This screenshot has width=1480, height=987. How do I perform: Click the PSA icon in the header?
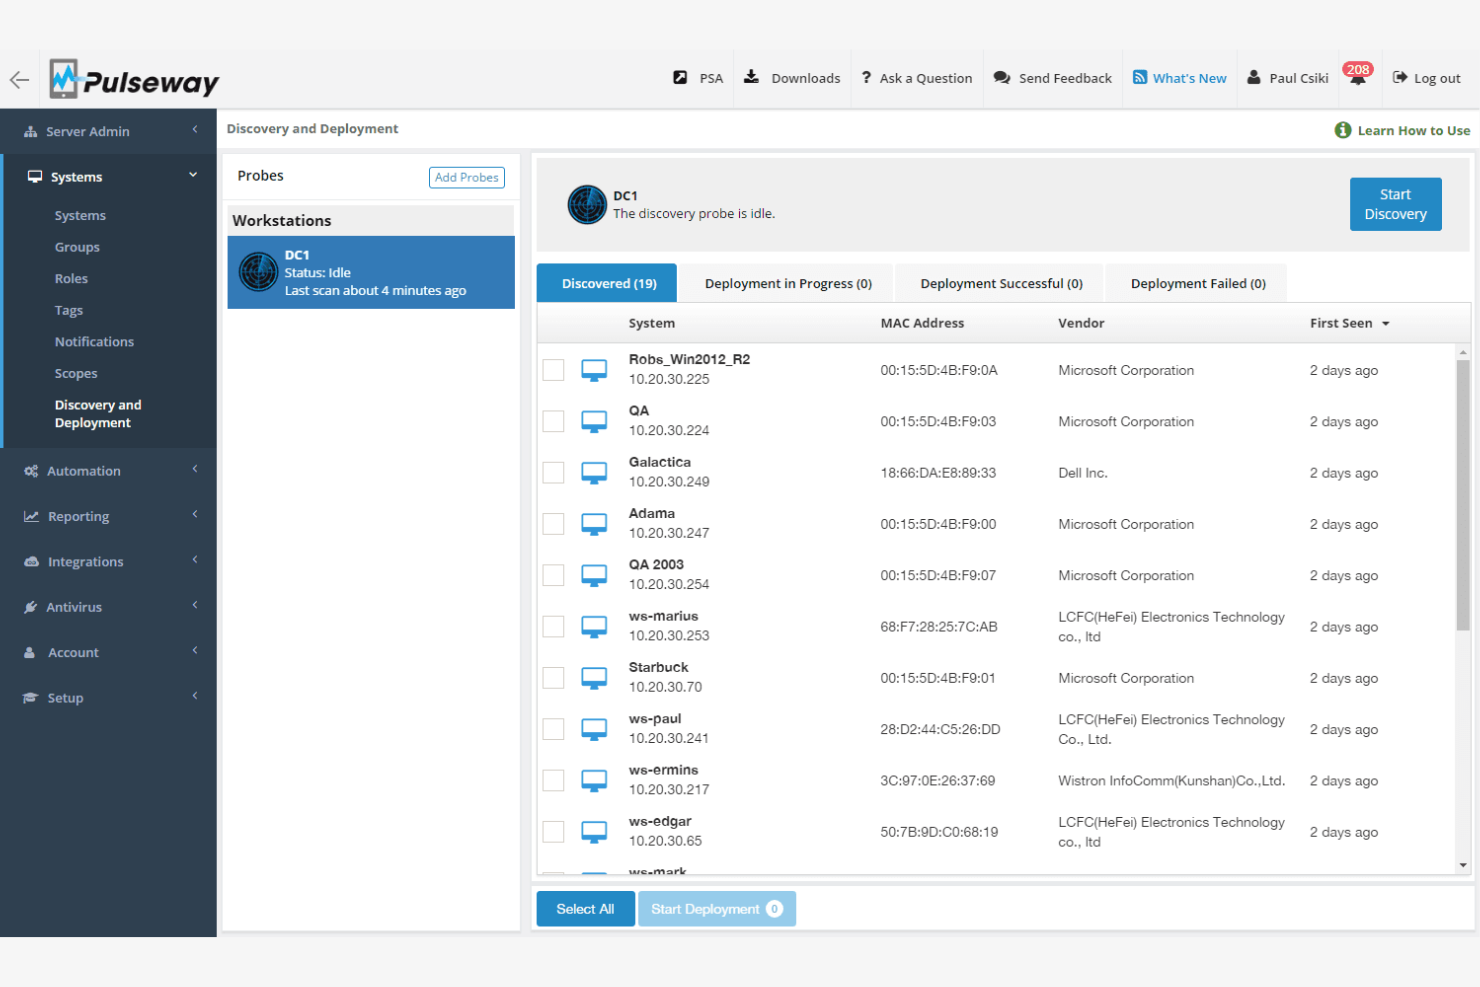tap(680, 77)
